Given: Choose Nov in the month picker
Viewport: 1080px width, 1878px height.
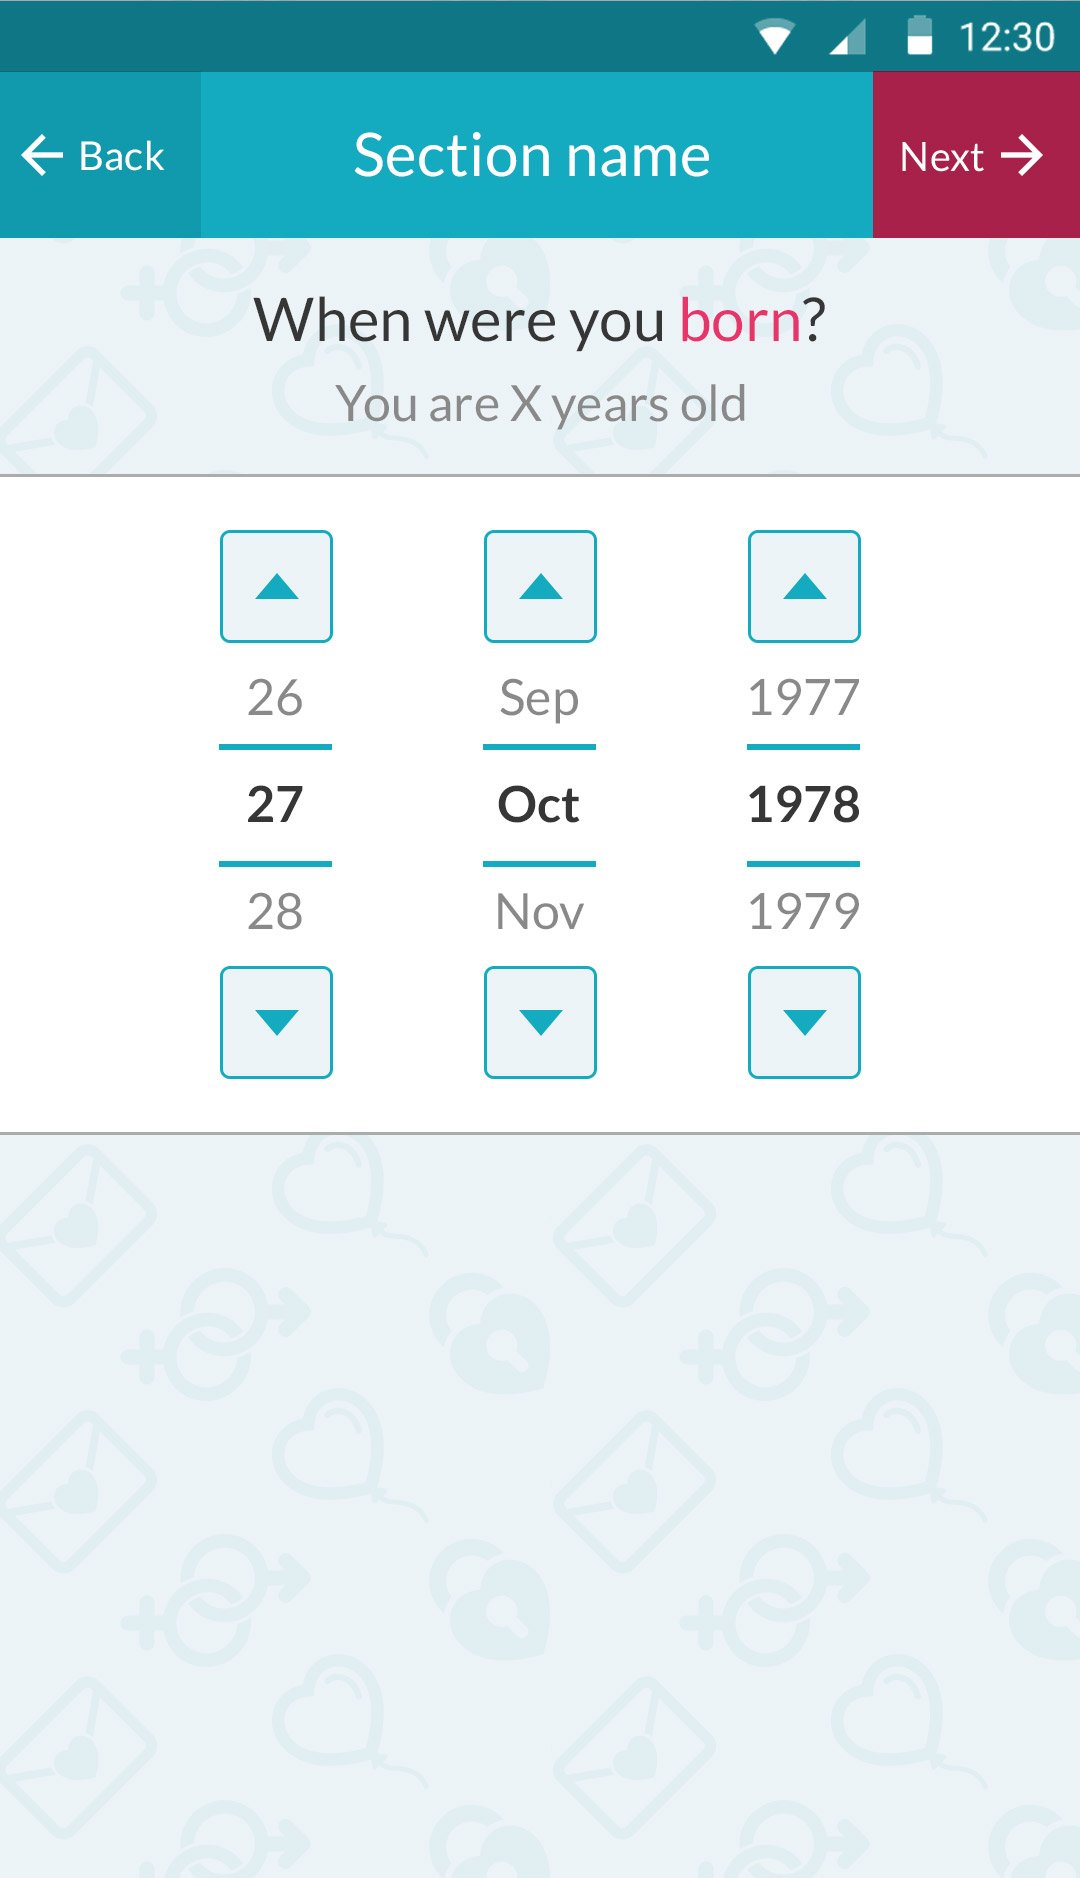Looking at the screenshot, I should pos(539,911).
